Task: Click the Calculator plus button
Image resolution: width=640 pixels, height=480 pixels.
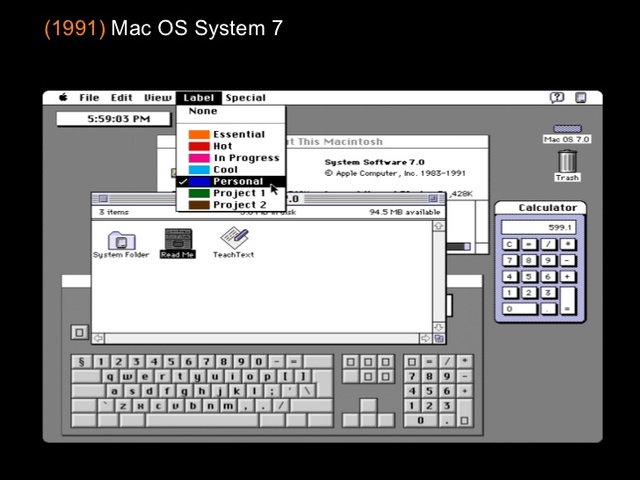Action: click(568, 276)
